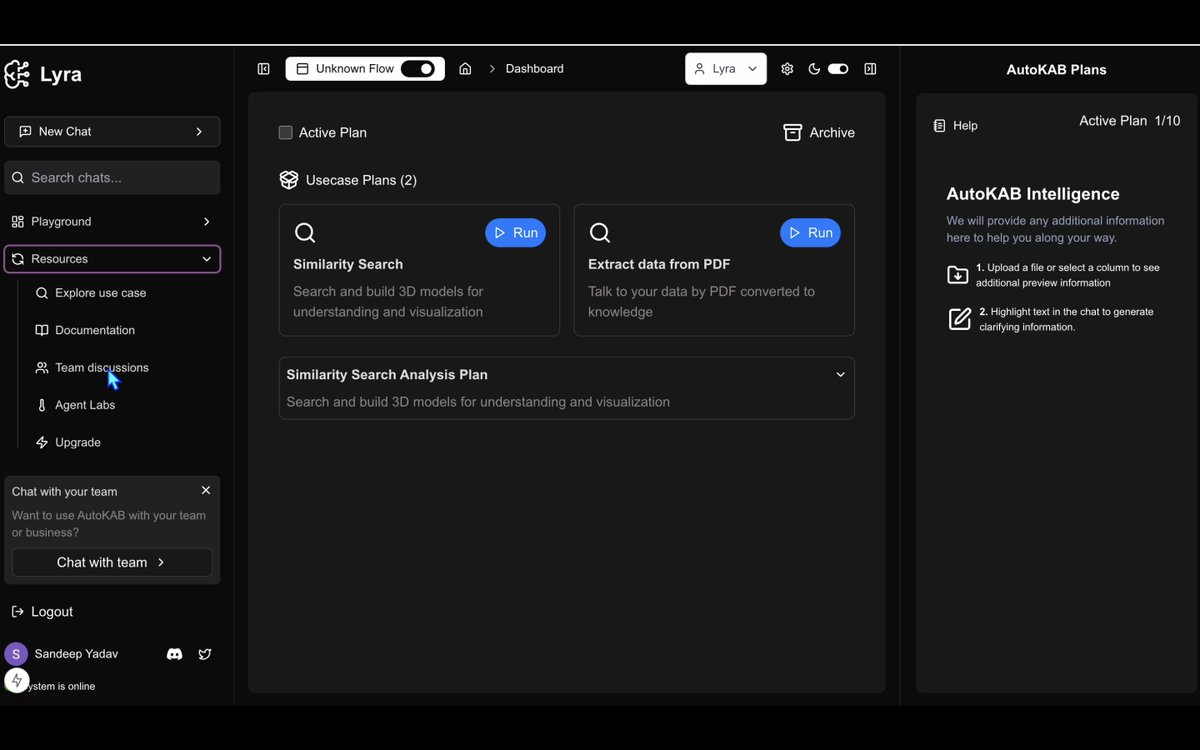Open settings gear icon
The image size is (1200, 750).
(x=787, y=69)
